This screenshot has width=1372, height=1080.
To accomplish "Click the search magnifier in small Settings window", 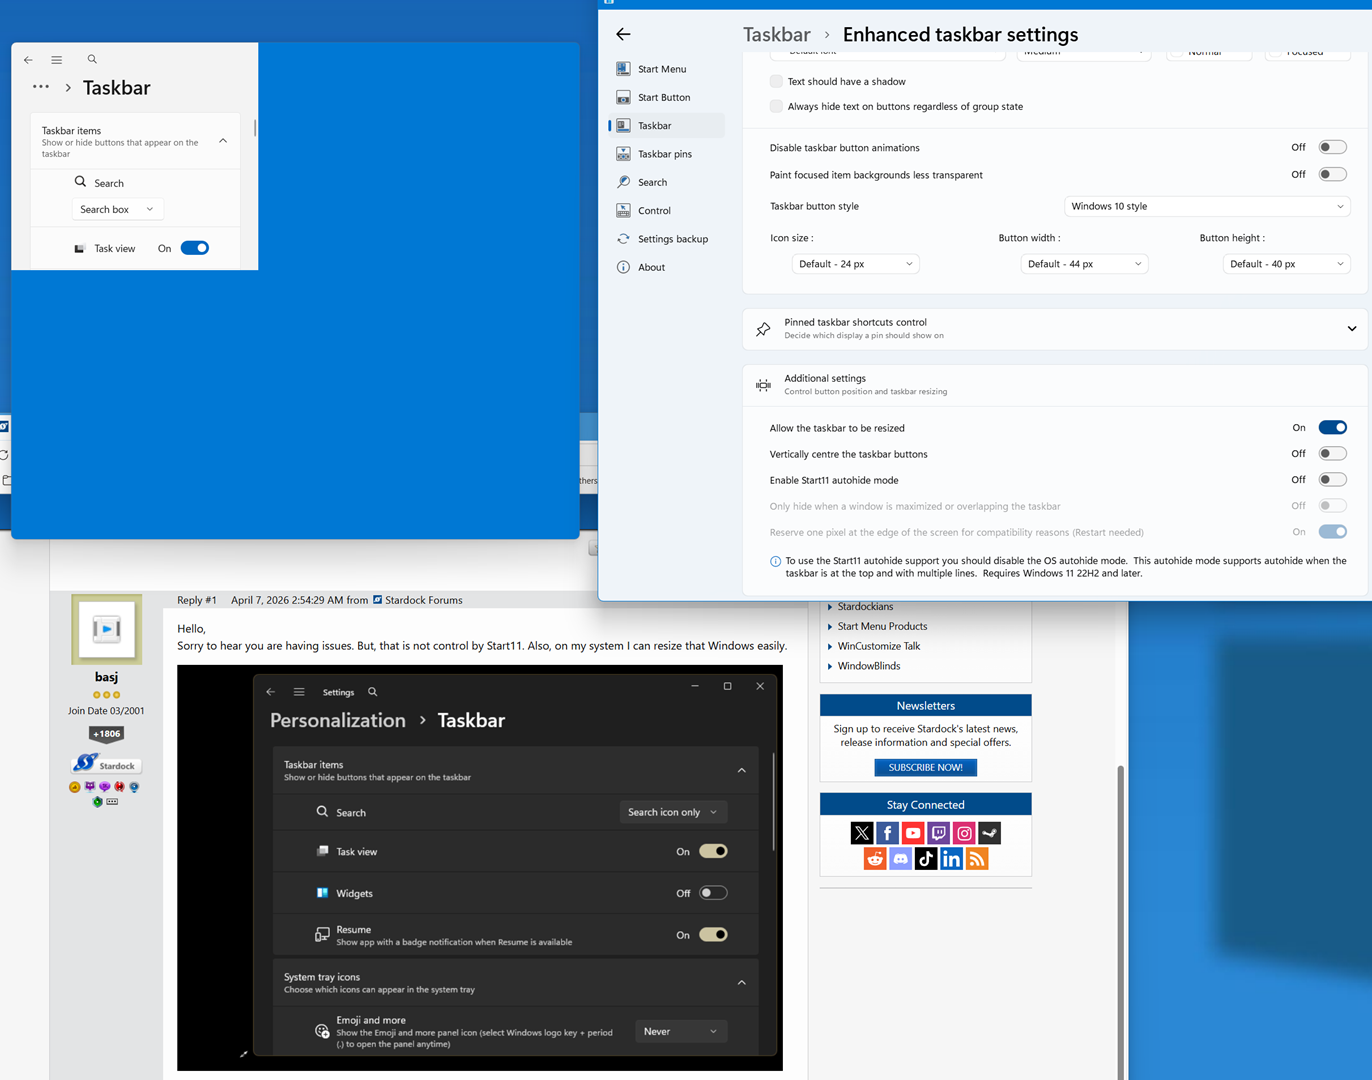I will 92,60.
